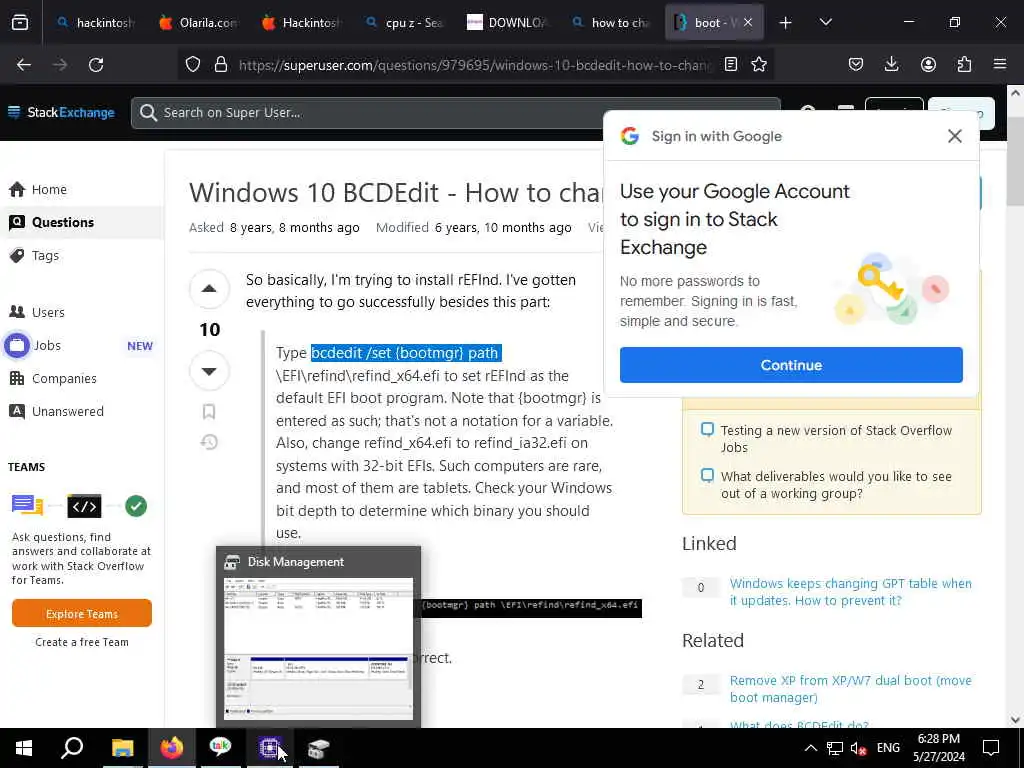The width and height of the screenshot is (1024, 768).
Task: Open 'What deliverables would you like to see' post
Action: [x=836, y=485]
